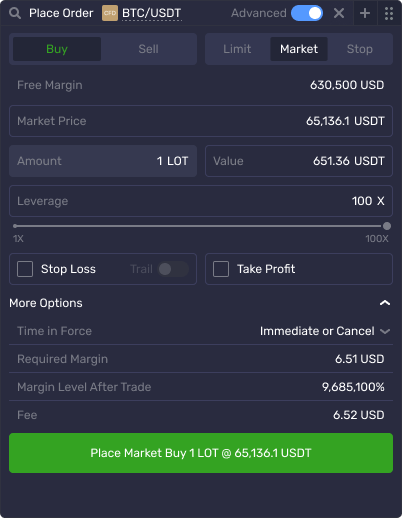
Task: Open the Time in Force dropdown
Action: (x=325, y=331)
